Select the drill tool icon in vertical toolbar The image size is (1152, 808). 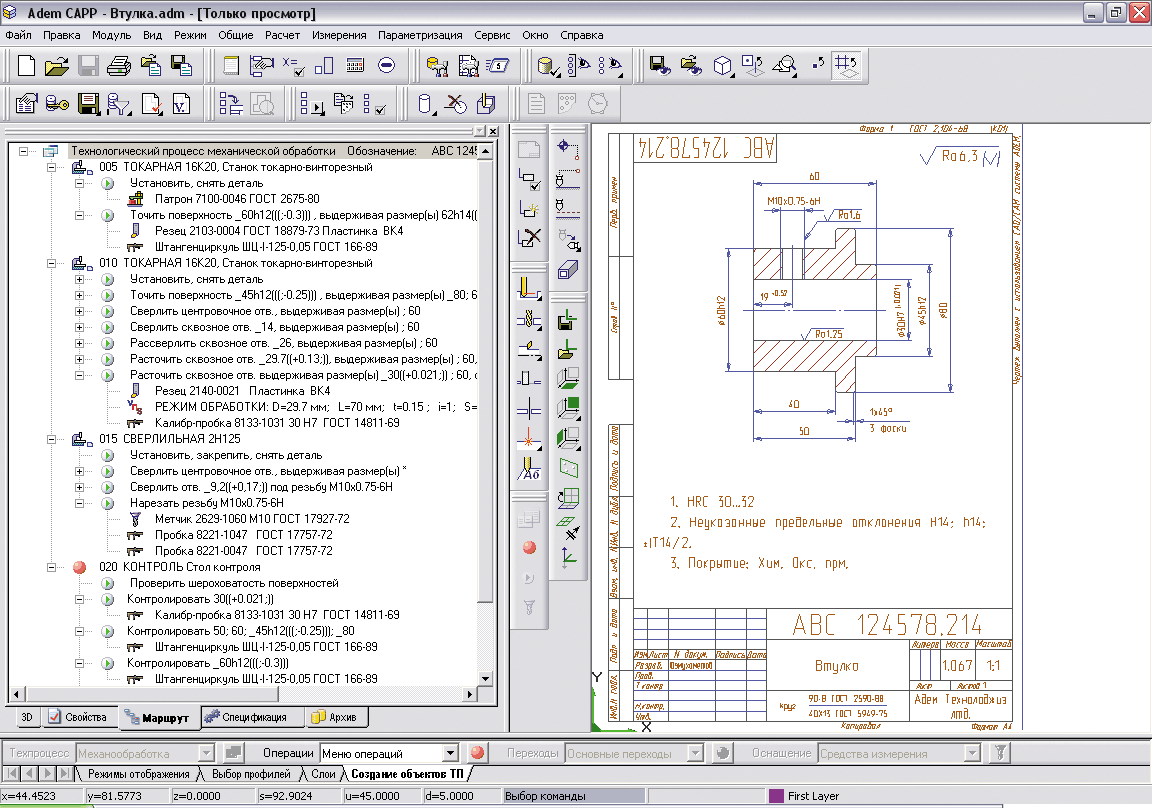click(529, 320)
